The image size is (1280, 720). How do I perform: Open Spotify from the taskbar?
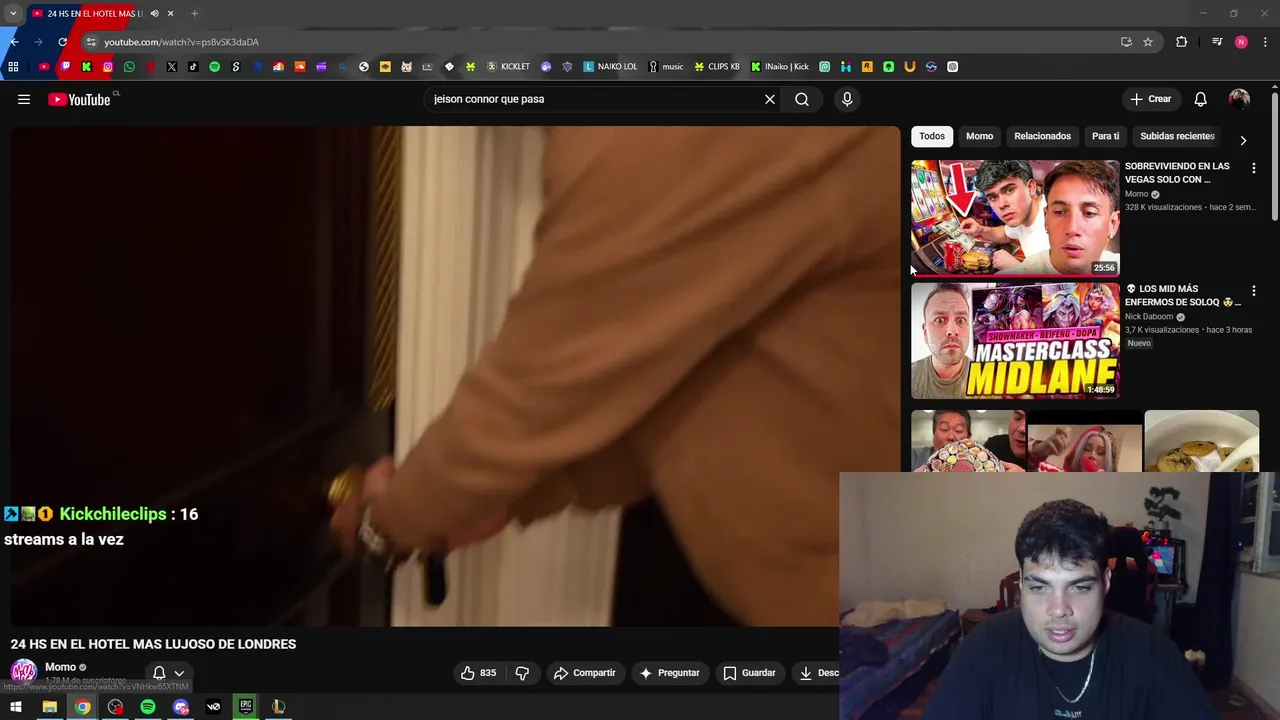coord(148,707)
